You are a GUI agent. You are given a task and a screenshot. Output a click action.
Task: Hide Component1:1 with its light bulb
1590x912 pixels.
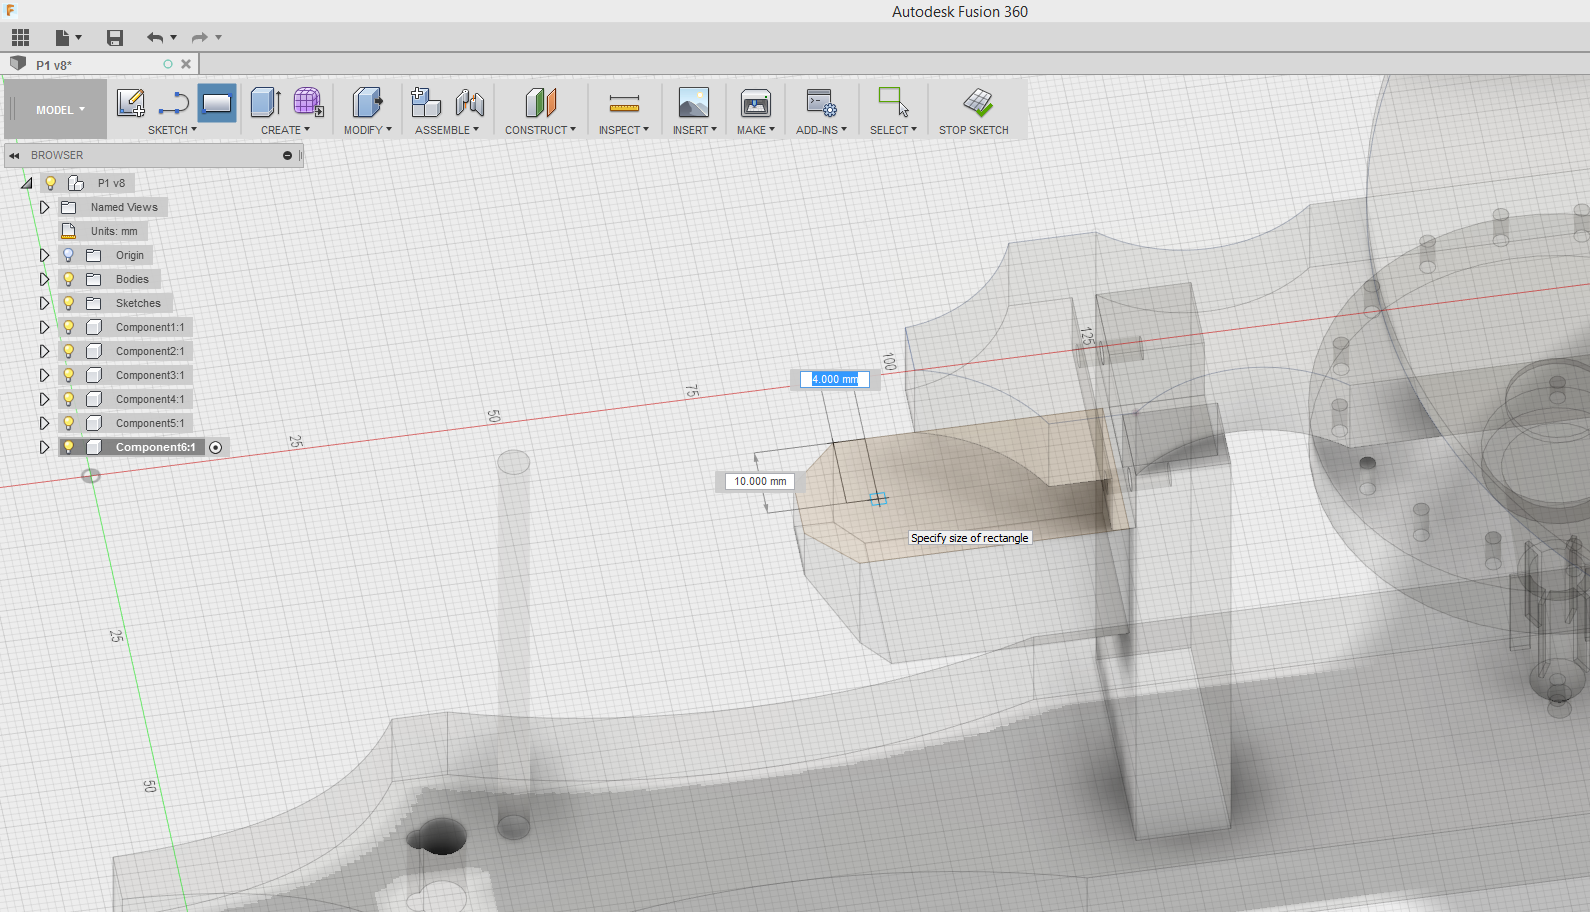pos(68,327)
